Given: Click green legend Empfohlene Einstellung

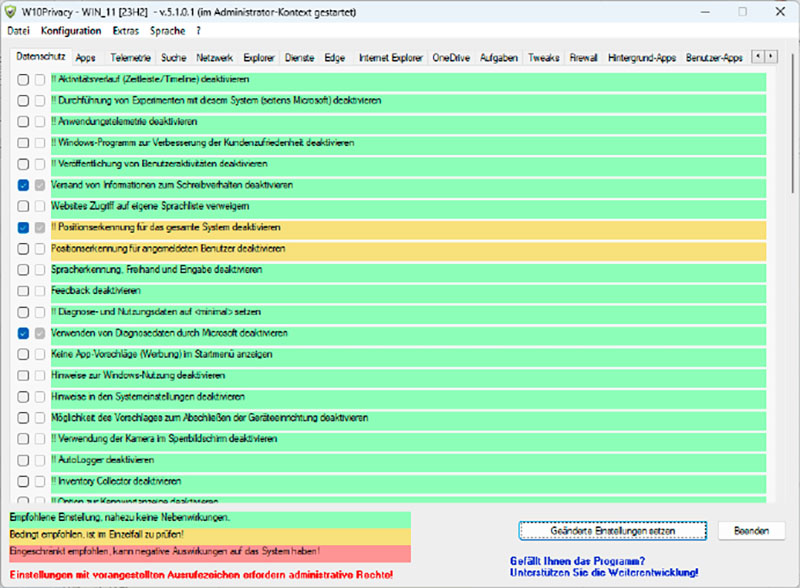Looking at the screenshot, I should [x=210, y=518].
